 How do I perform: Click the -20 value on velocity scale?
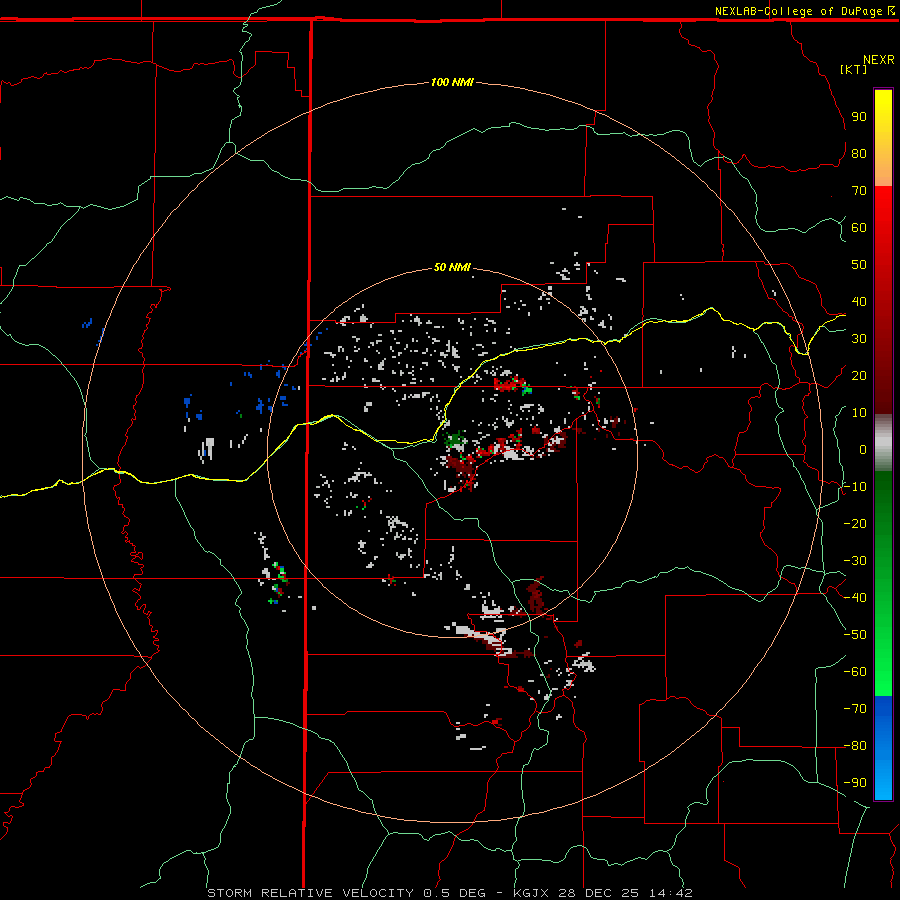coord(855,523)
